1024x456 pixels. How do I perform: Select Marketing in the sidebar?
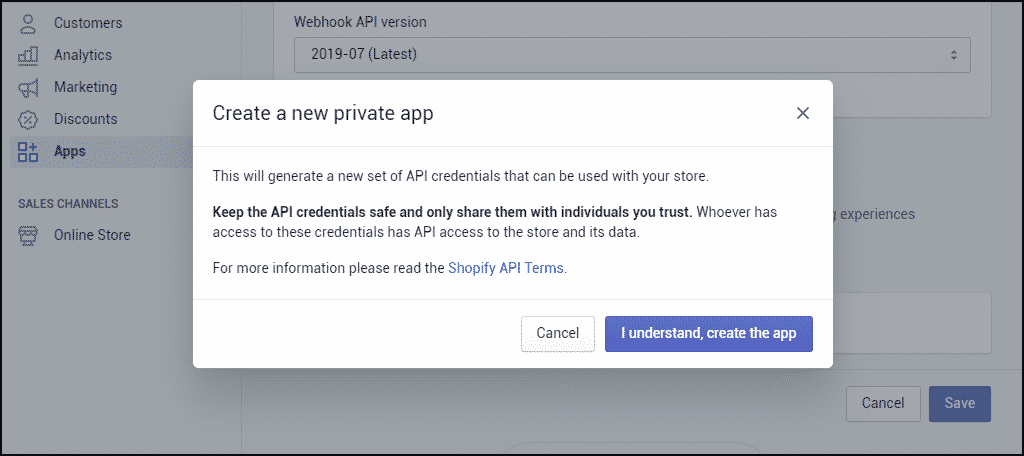(86, 87)
